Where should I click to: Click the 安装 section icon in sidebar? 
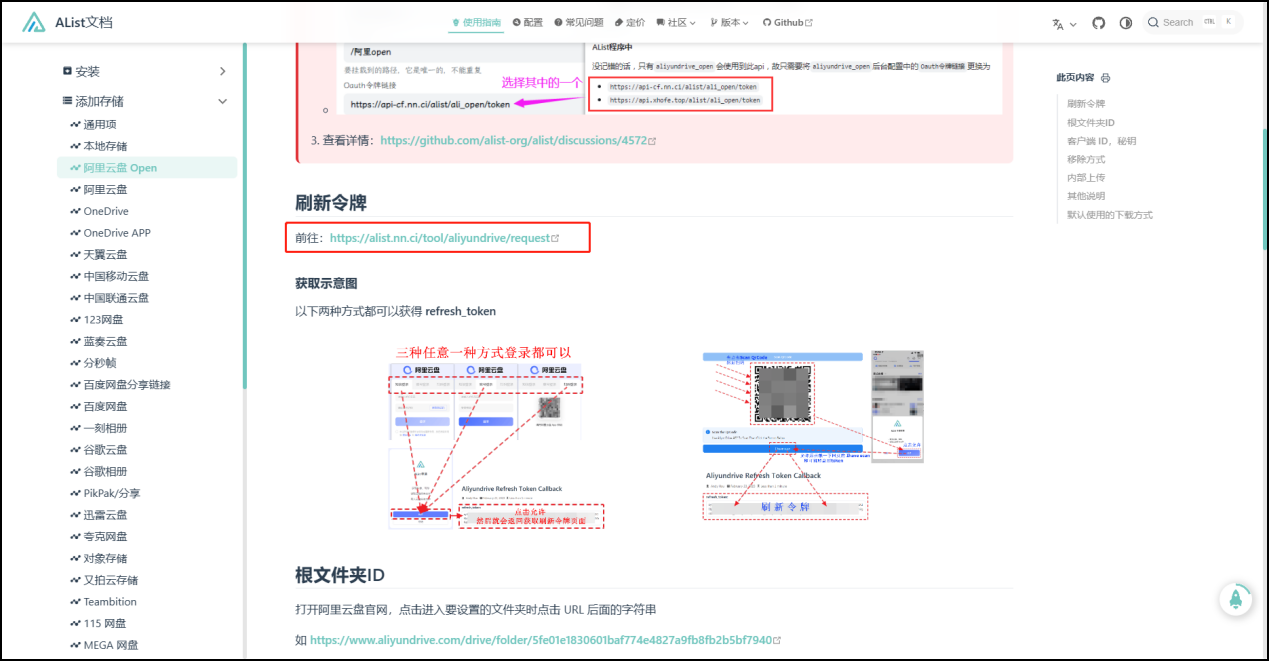(x=67, y=71)
